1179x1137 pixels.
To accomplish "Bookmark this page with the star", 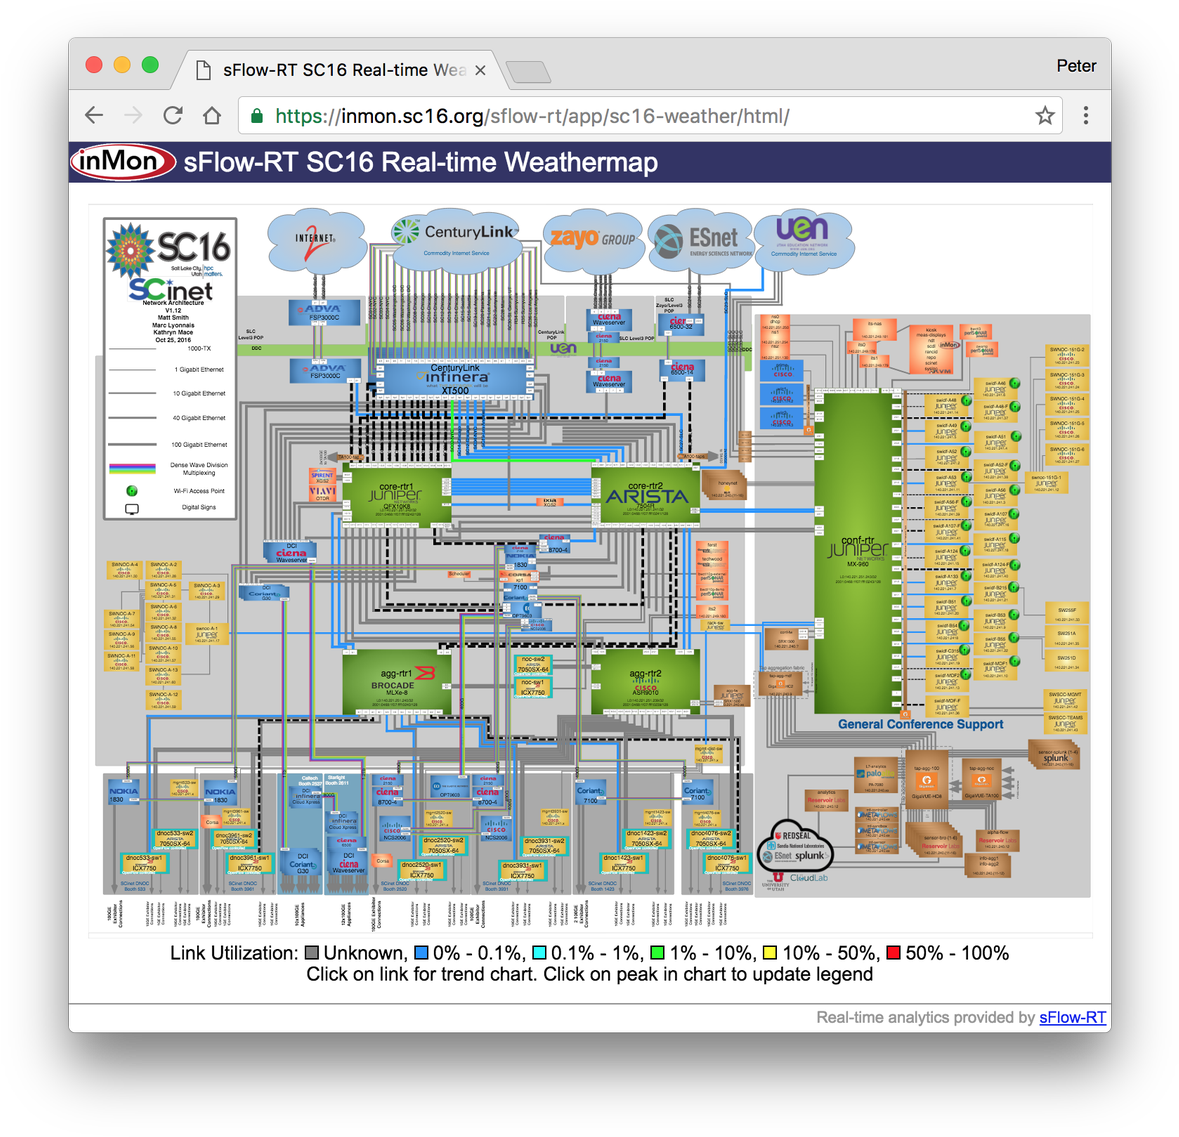I will click(1045, 116).
